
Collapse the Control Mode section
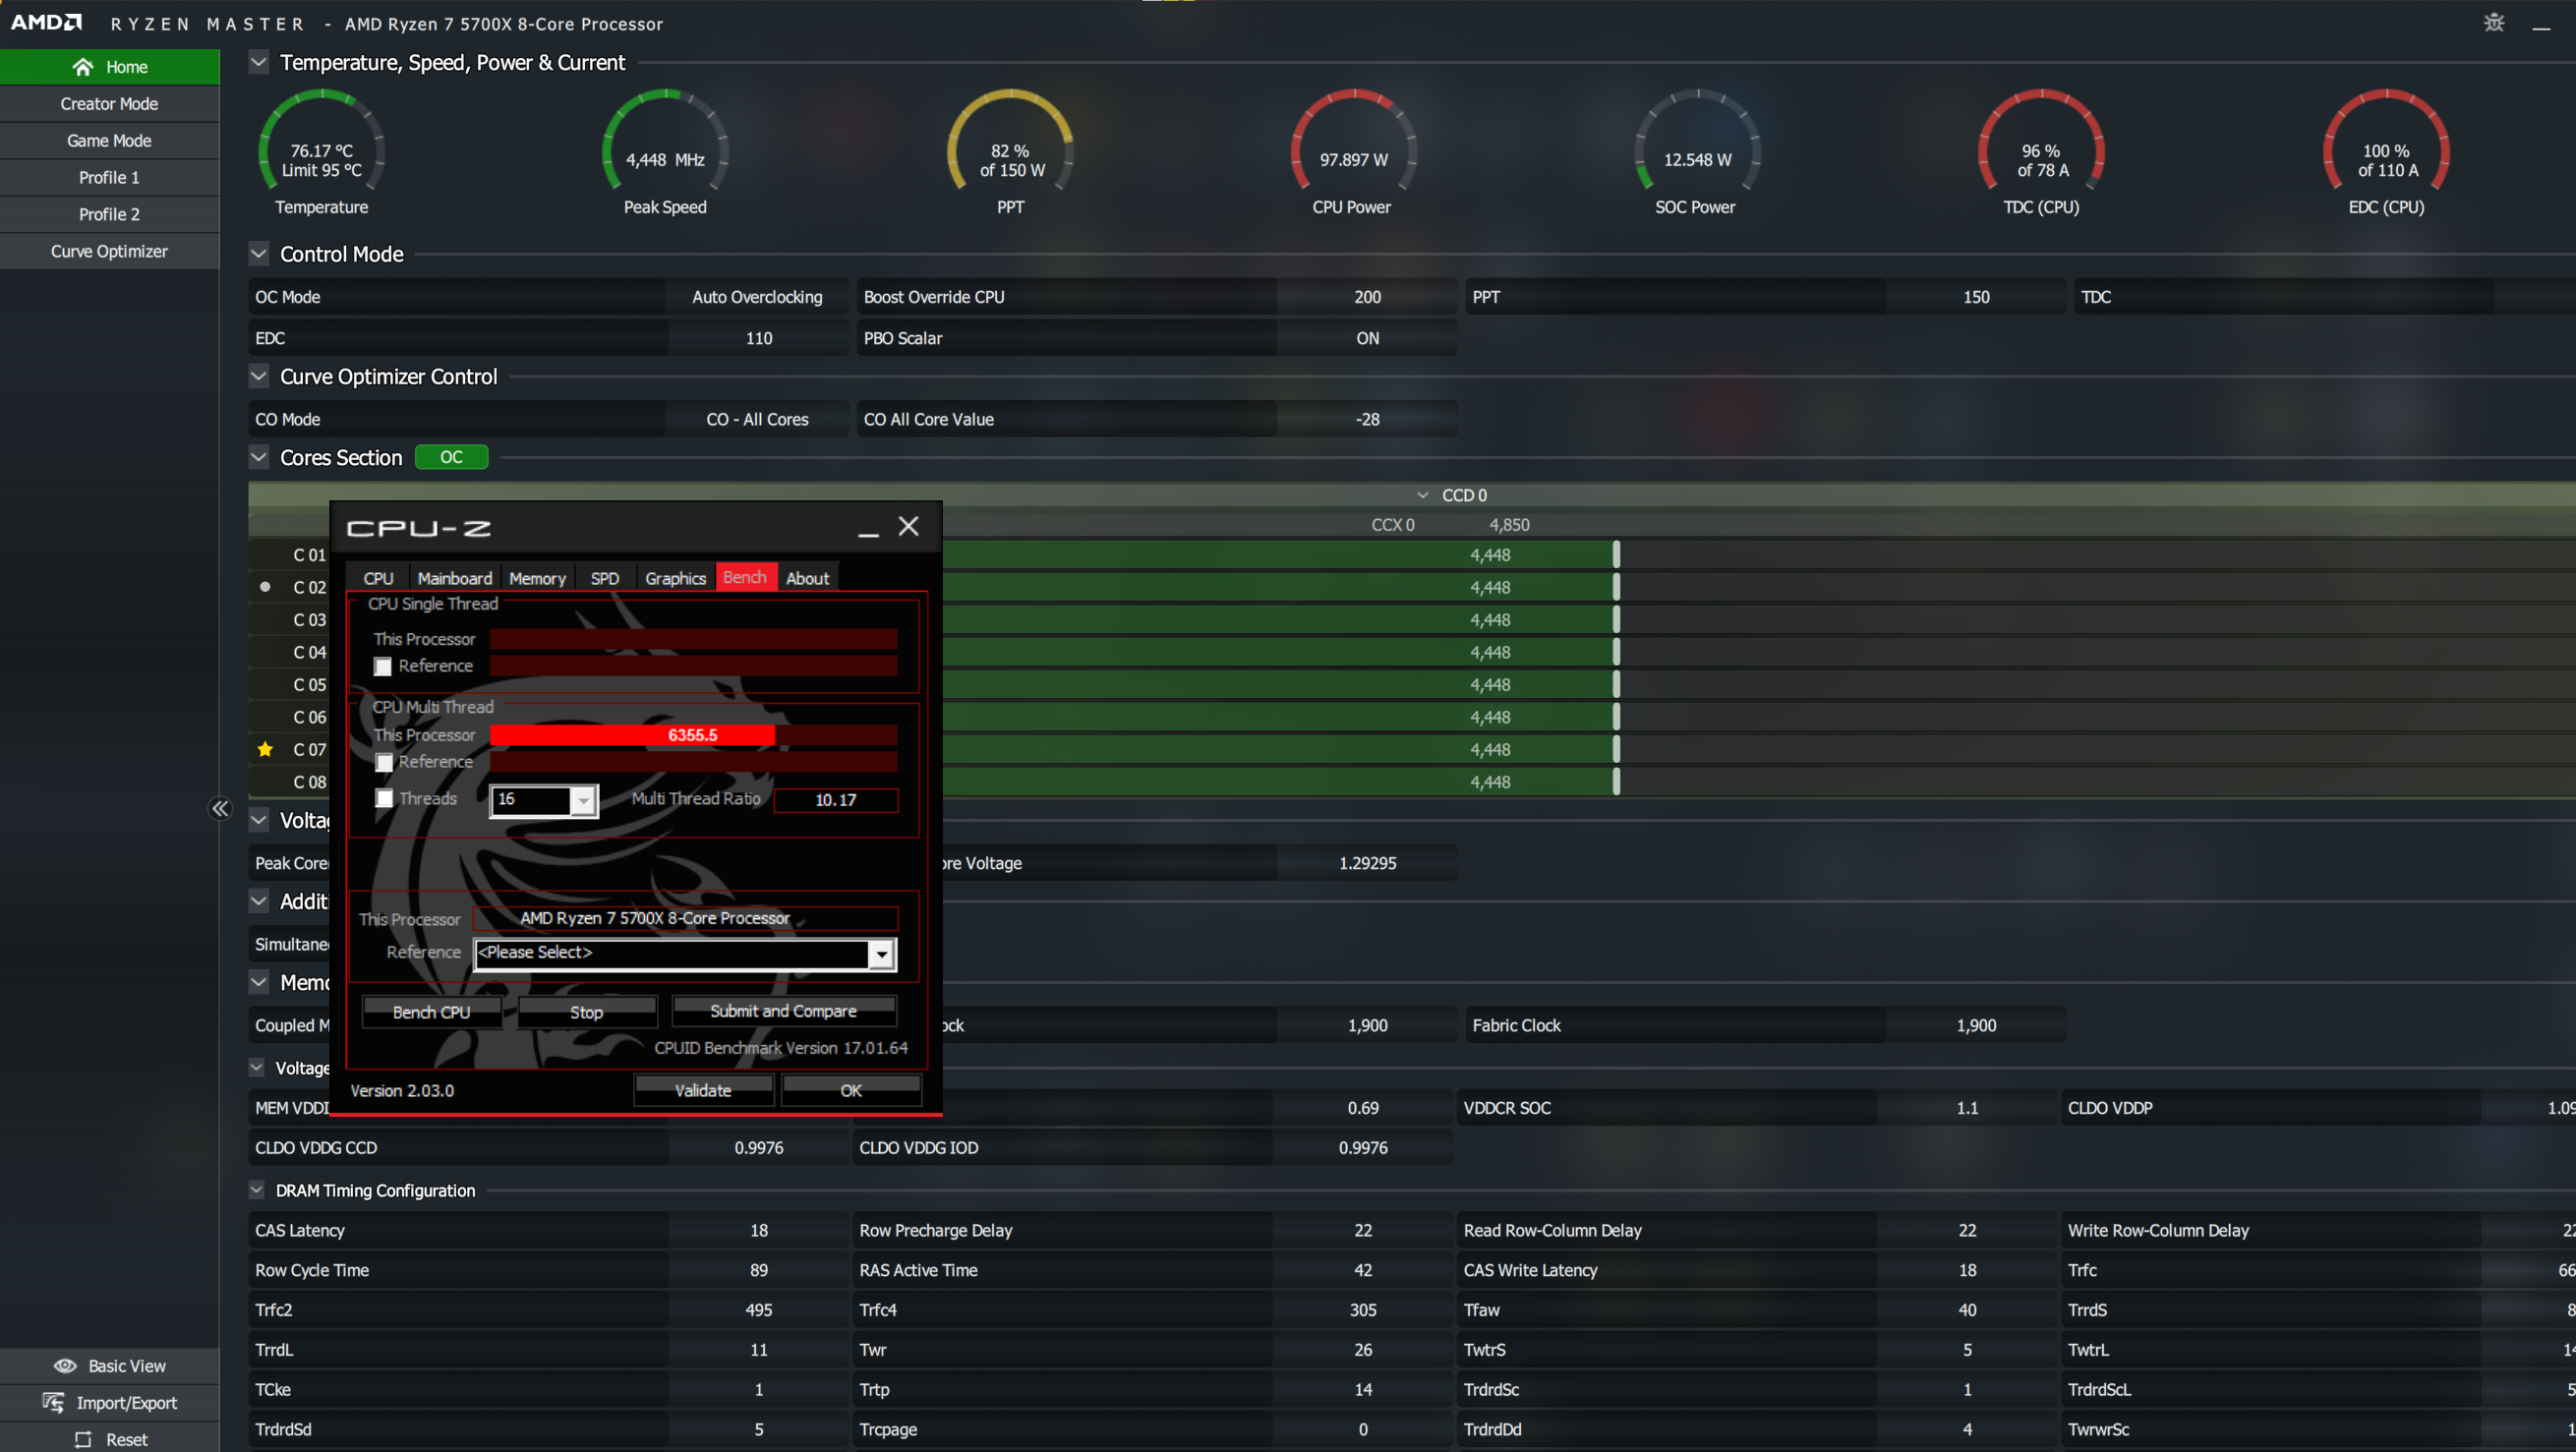[x=259, y=254]
